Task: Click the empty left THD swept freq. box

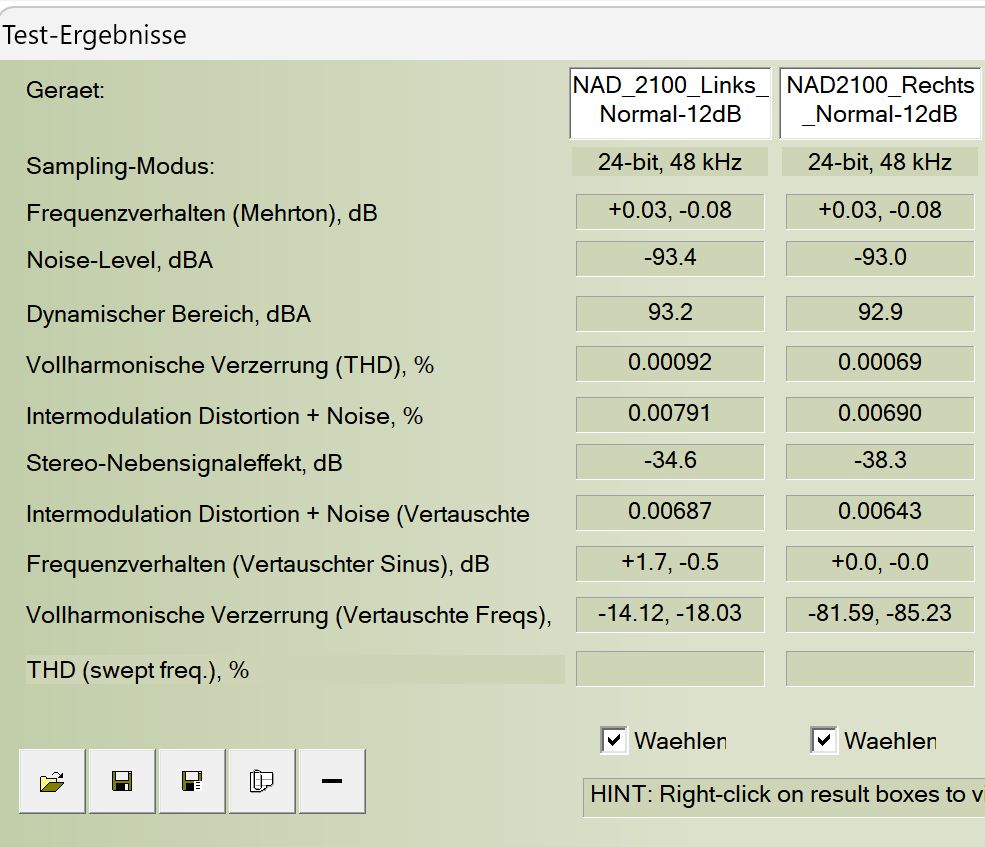Action: (670, 669)
